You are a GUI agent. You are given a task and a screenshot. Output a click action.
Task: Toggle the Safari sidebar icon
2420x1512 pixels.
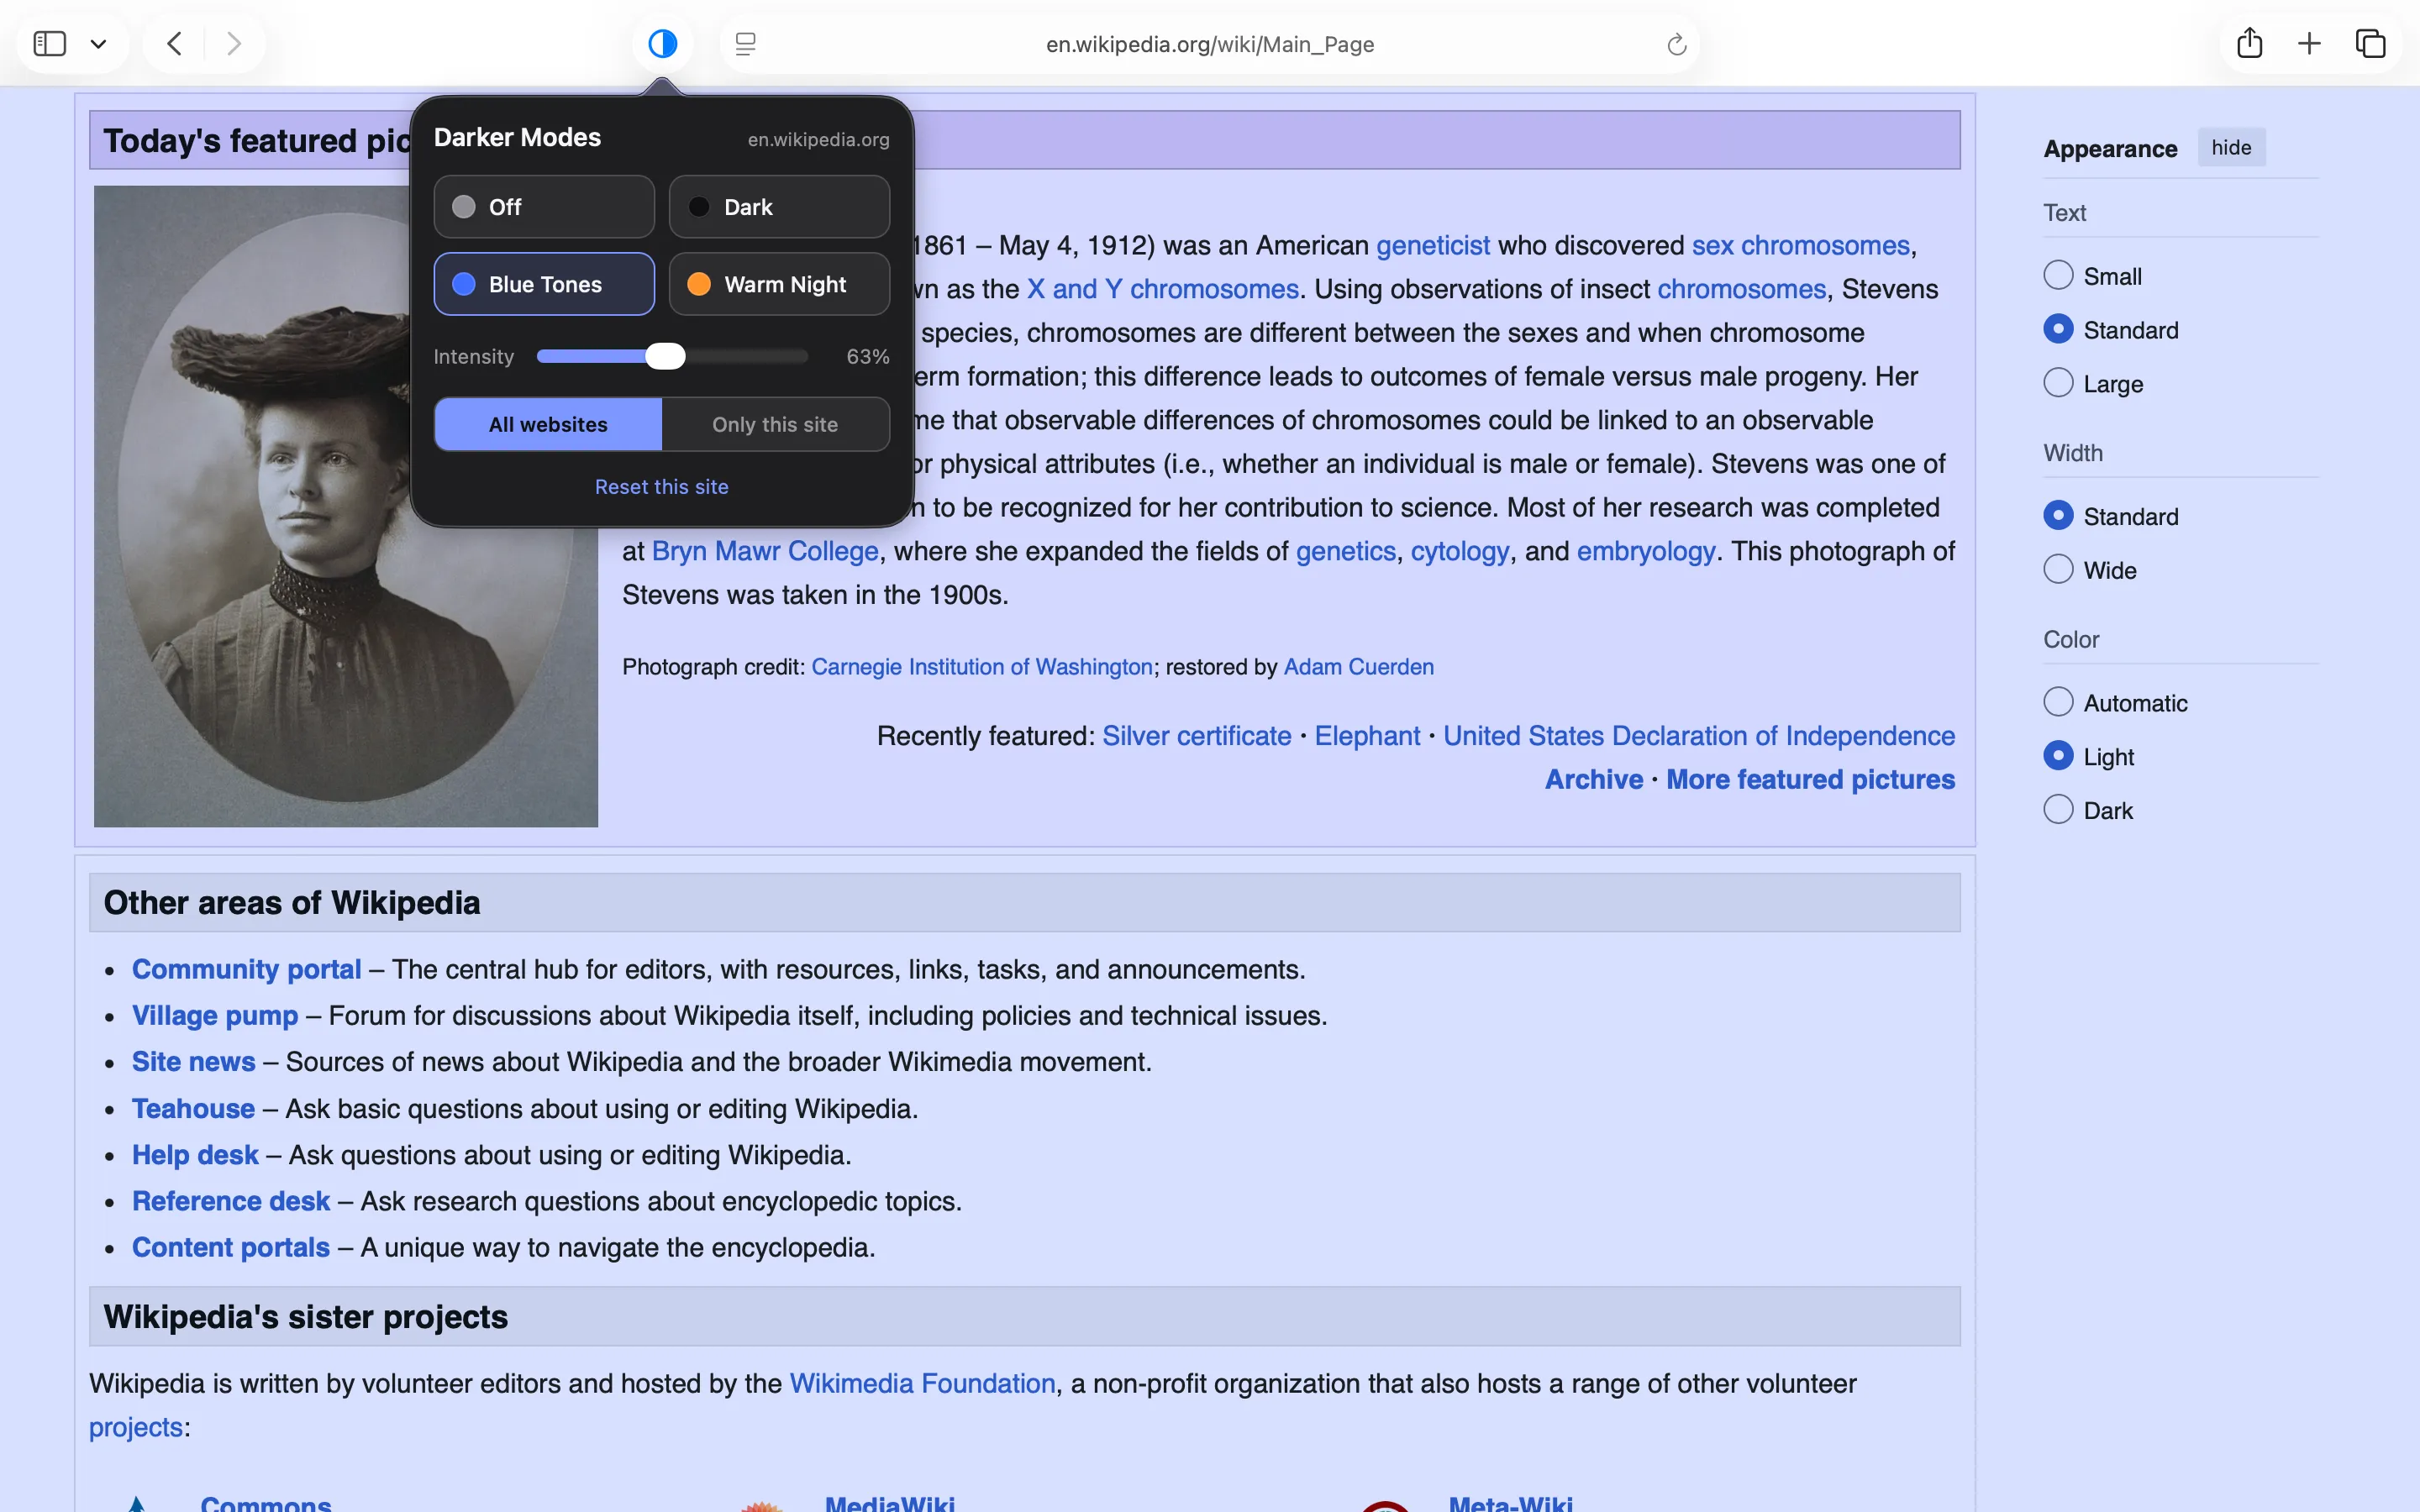click(x=50, y=44)
